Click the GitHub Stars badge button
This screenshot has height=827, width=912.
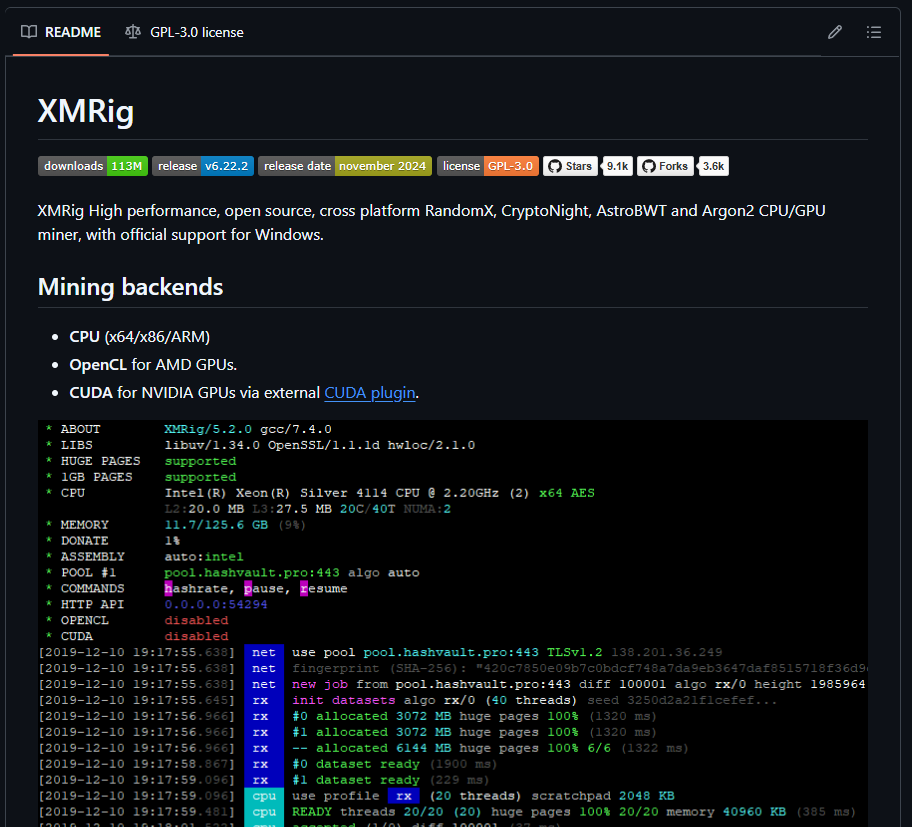pyautogui.click(x=570, y=166)
